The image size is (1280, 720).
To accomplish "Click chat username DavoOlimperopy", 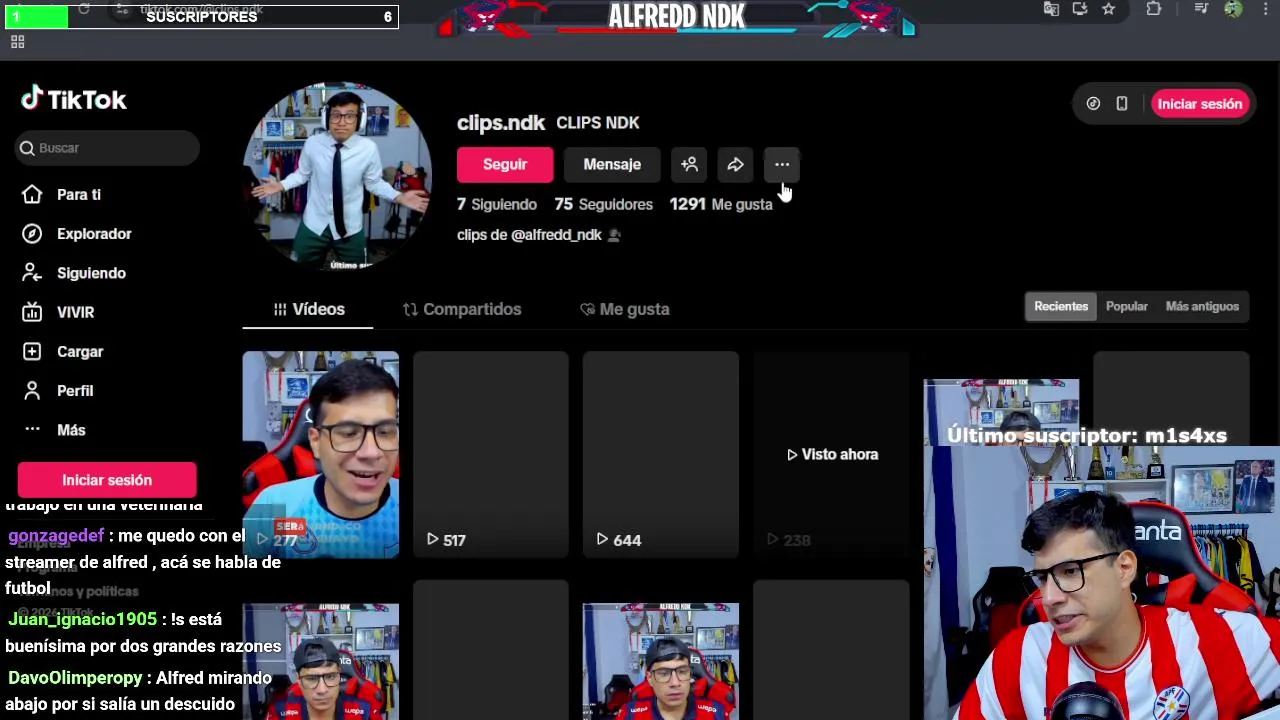I will click(76, 678).
